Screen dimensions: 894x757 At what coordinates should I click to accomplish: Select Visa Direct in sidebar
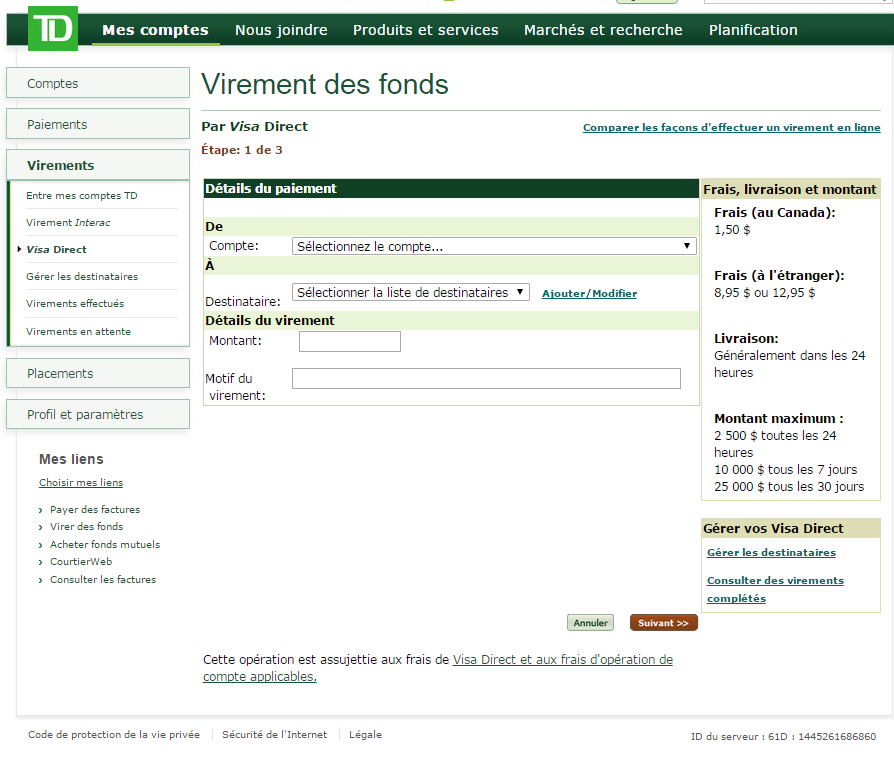[56, 249]
